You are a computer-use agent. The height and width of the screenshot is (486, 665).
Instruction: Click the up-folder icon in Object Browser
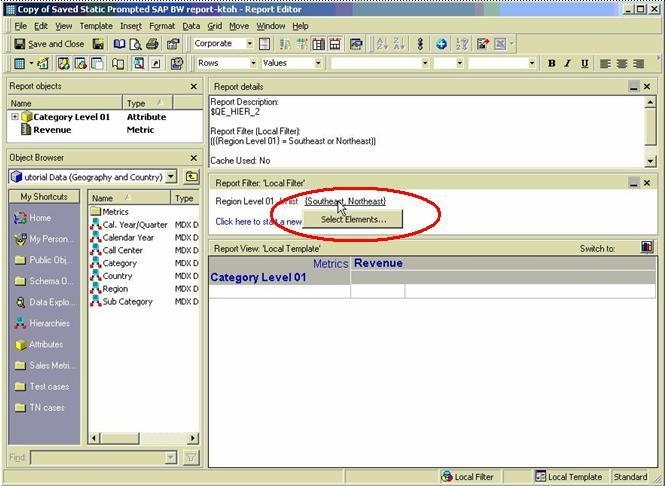click(190, 177)
